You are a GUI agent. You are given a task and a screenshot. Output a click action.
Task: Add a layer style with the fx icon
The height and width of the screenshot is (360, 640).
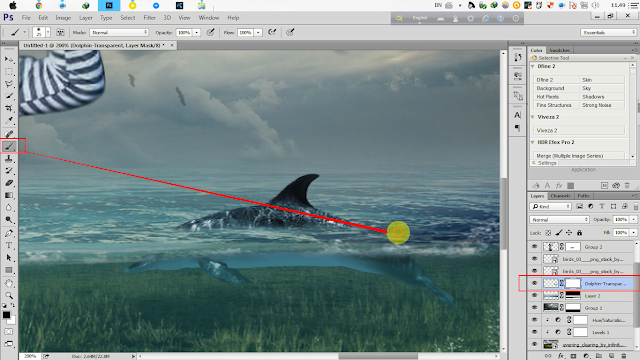coord(561,356)
